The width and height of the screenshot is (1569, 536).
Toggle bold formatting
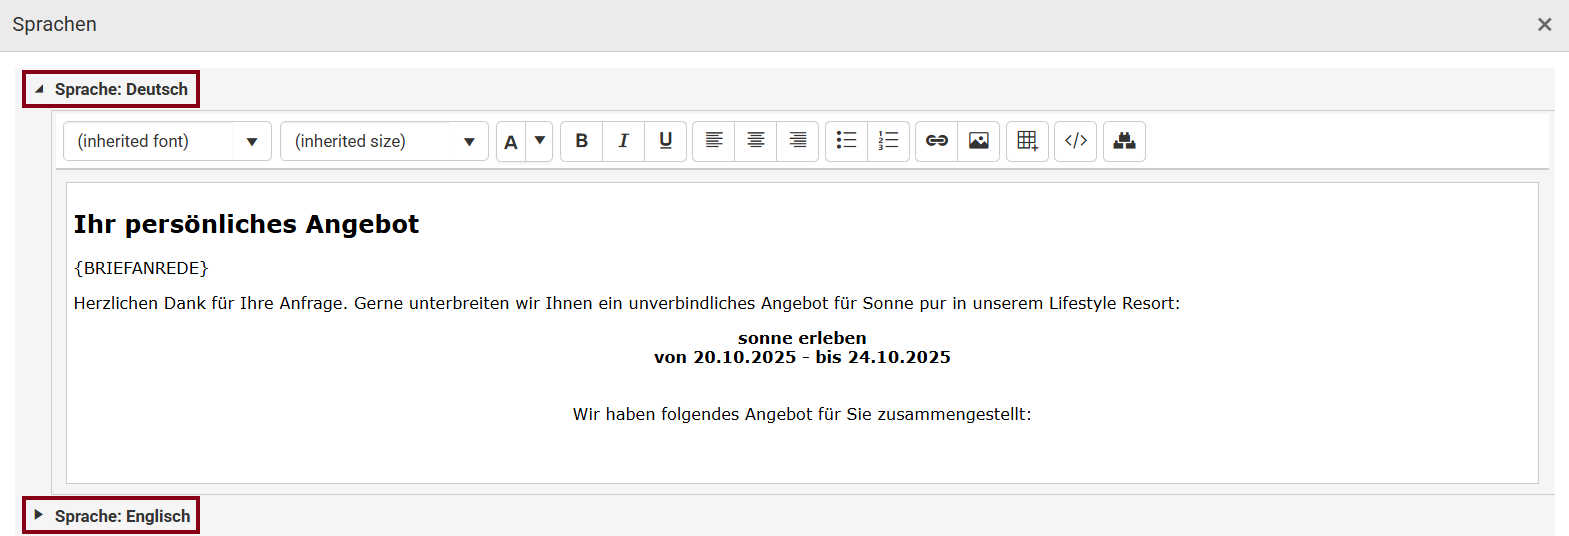[x=581, y=141]
